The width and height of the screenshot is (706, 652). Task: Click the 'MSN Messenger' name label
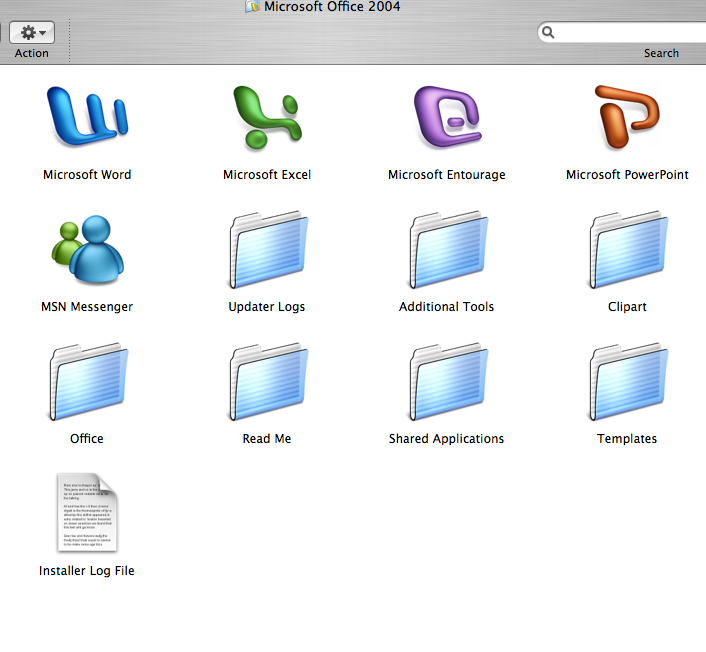[x=87, y=307]
